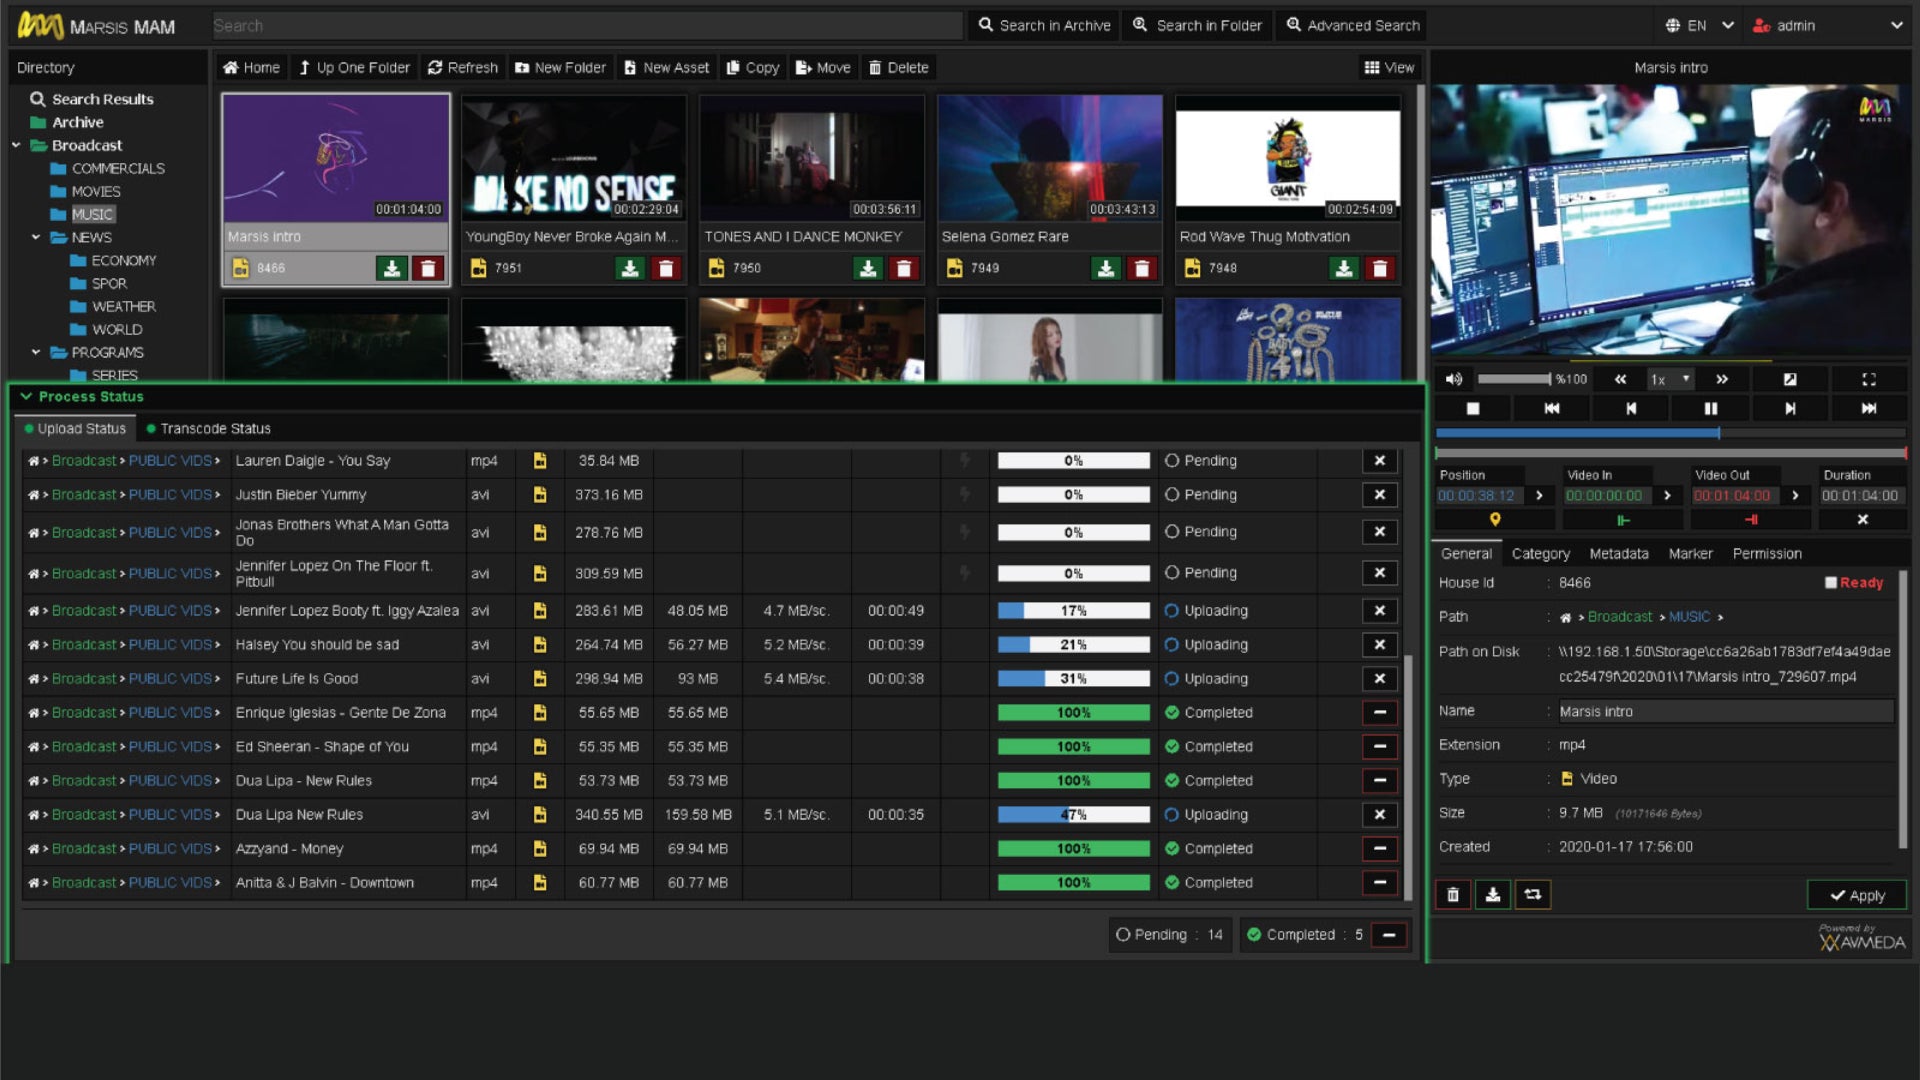
Task: Pause the video playback
Action: (1710, 408)
